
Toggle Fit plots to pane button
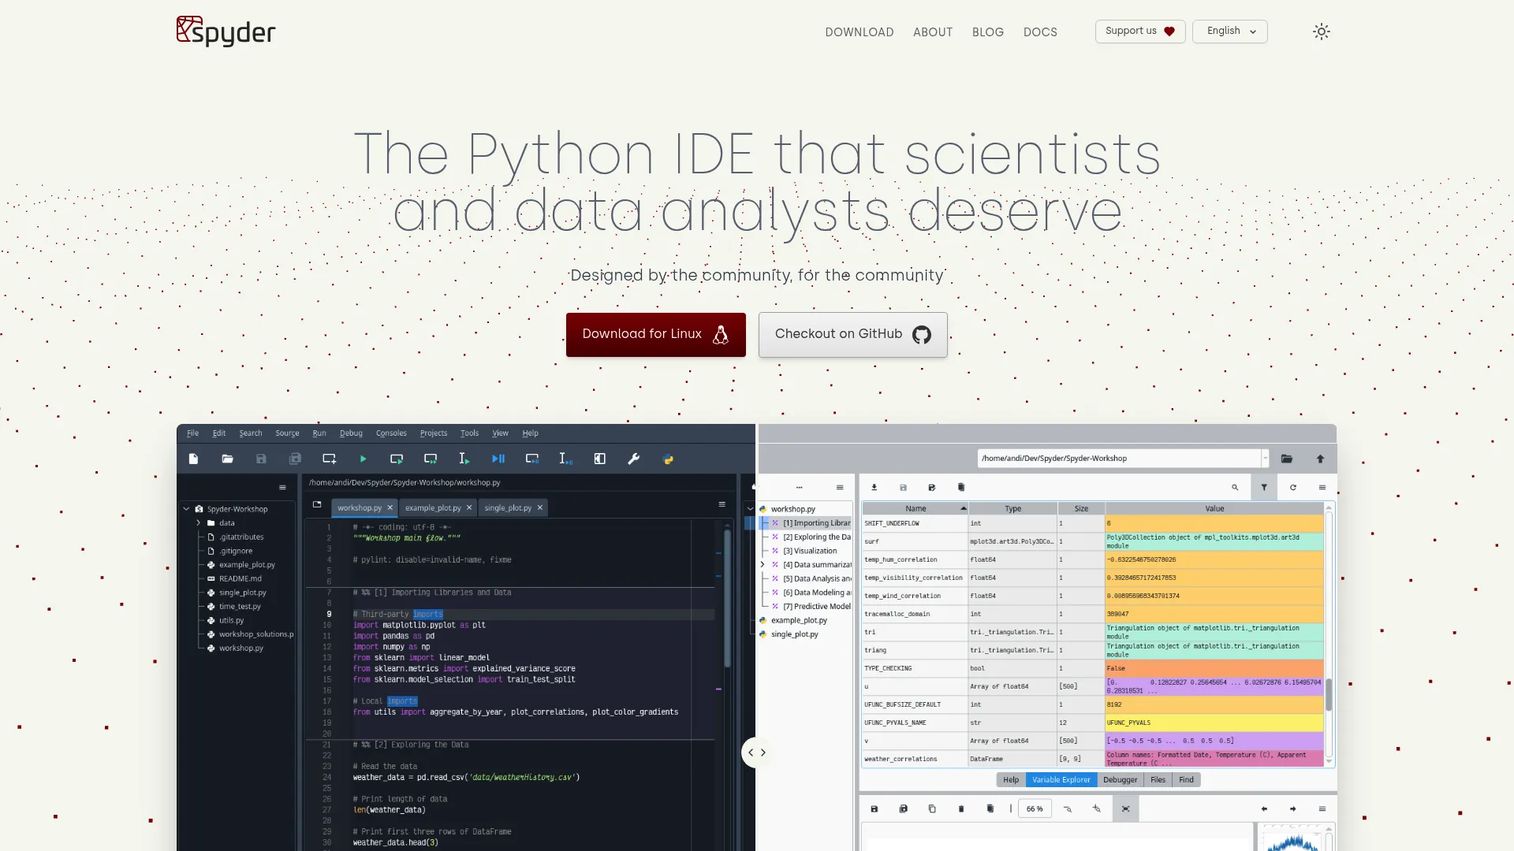tap(1126, 809)
